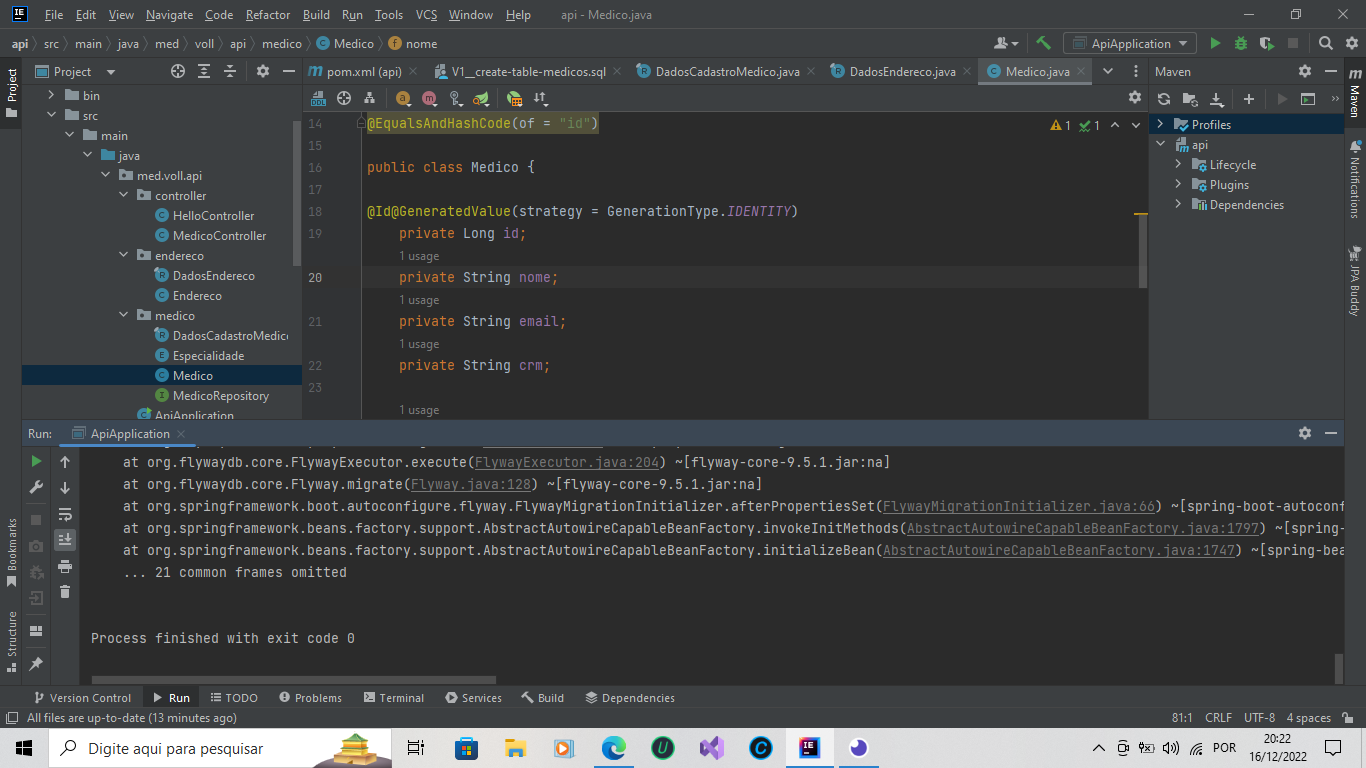Toggle the Maven side tool window
The width and height of the screenshot is (1366, 768).
tap(1355, 92)
